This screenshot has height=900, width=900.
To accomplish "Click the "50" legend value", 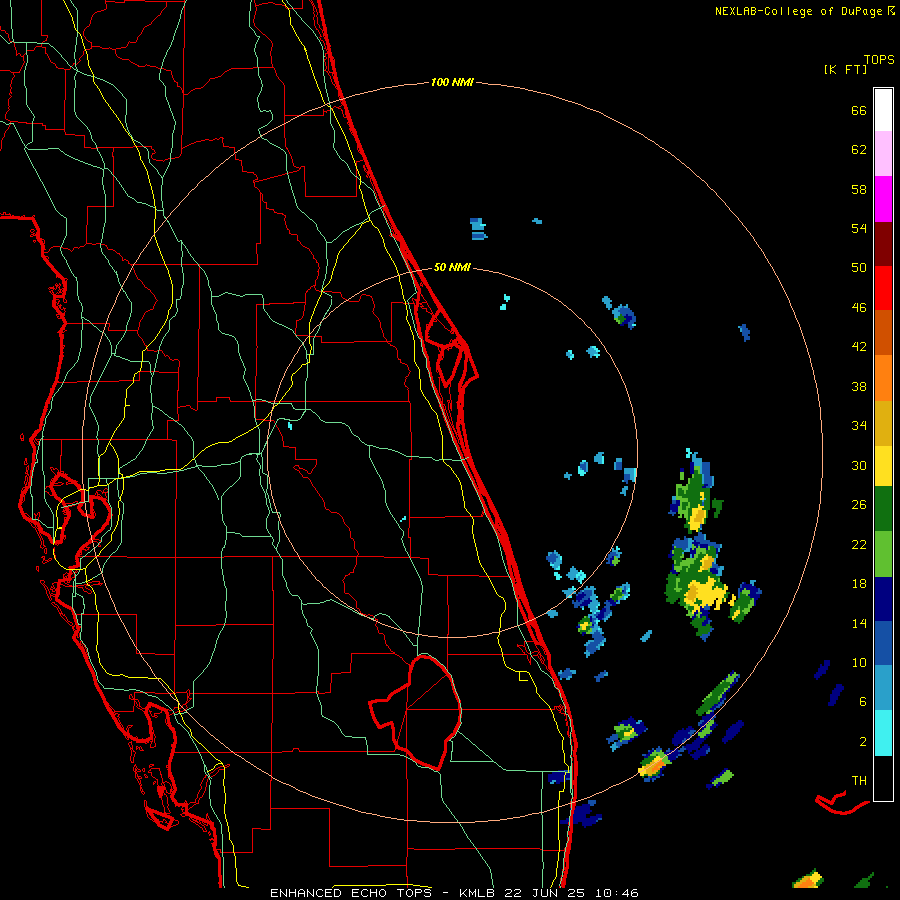I will tap(859, 268).
